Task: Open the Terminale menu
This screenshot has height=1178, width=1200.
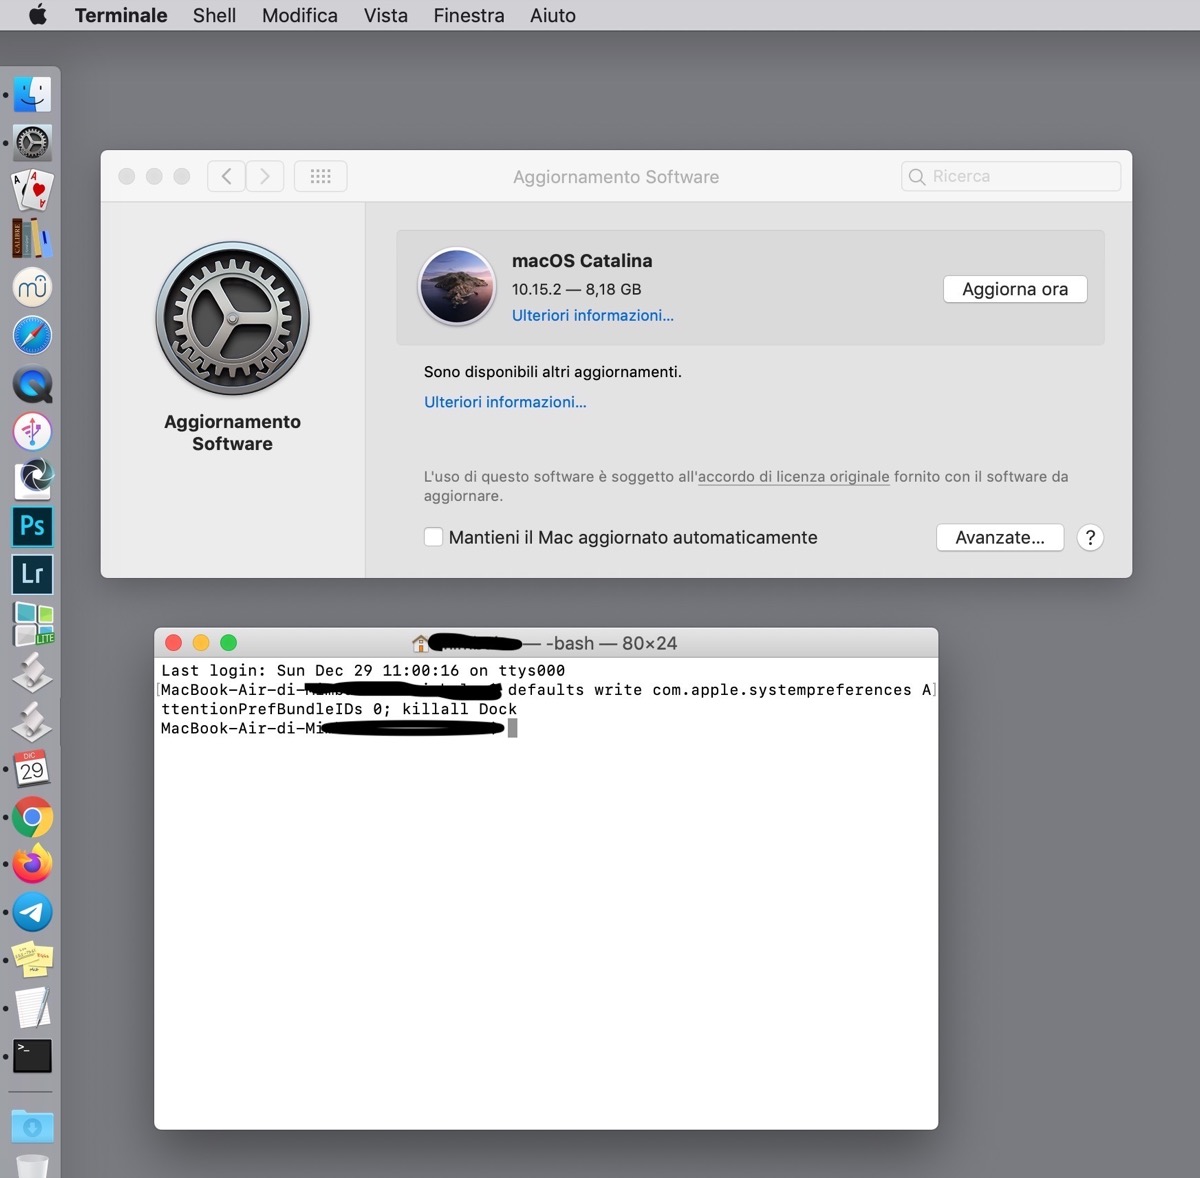Action: [121, 15]
